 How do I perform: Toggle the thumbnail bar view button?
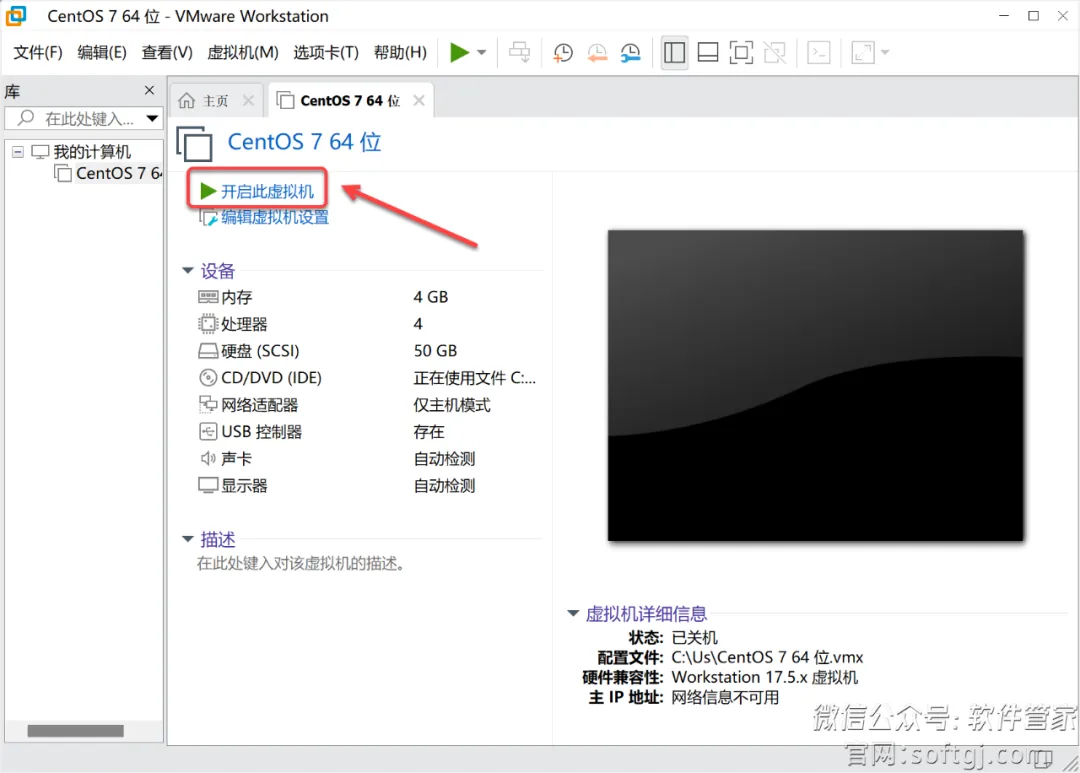(708, 52)
